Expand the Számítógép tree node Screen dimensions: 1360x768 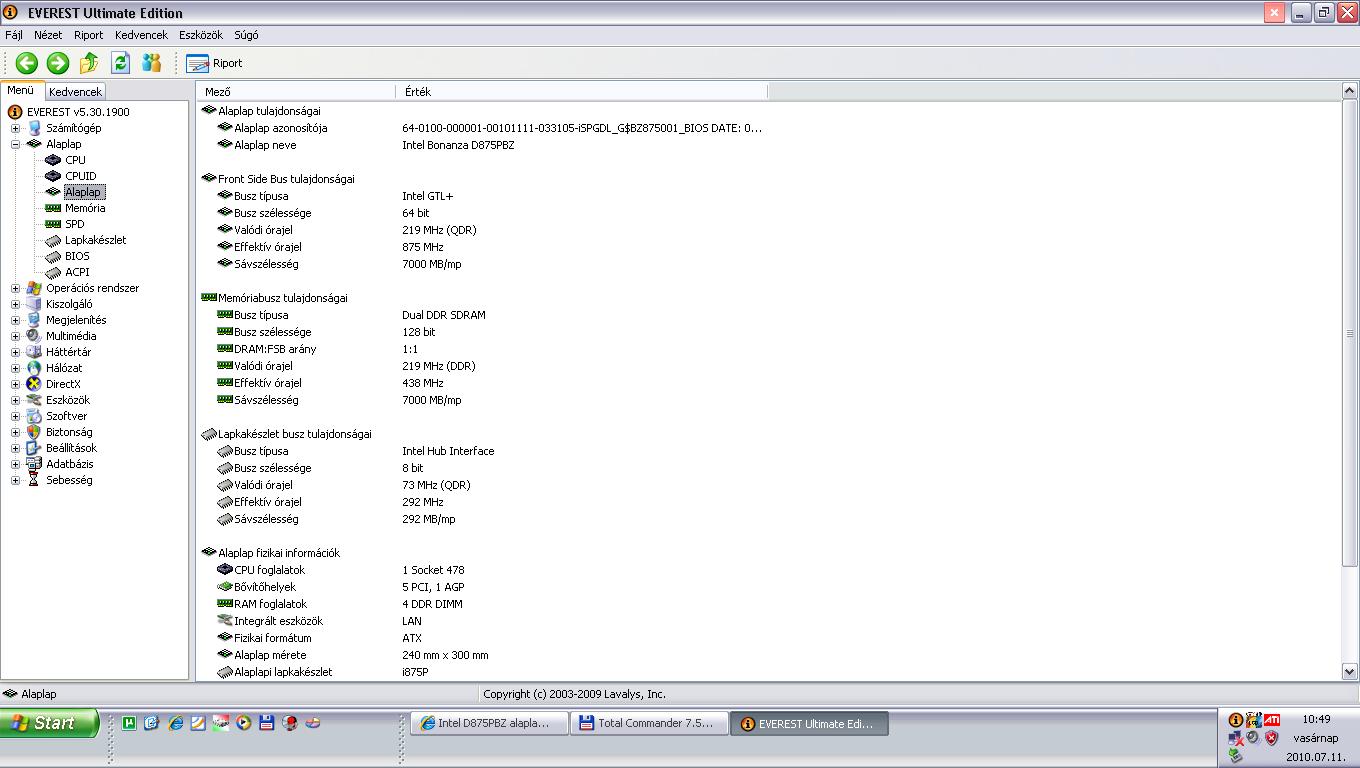[x=15, y=128]
